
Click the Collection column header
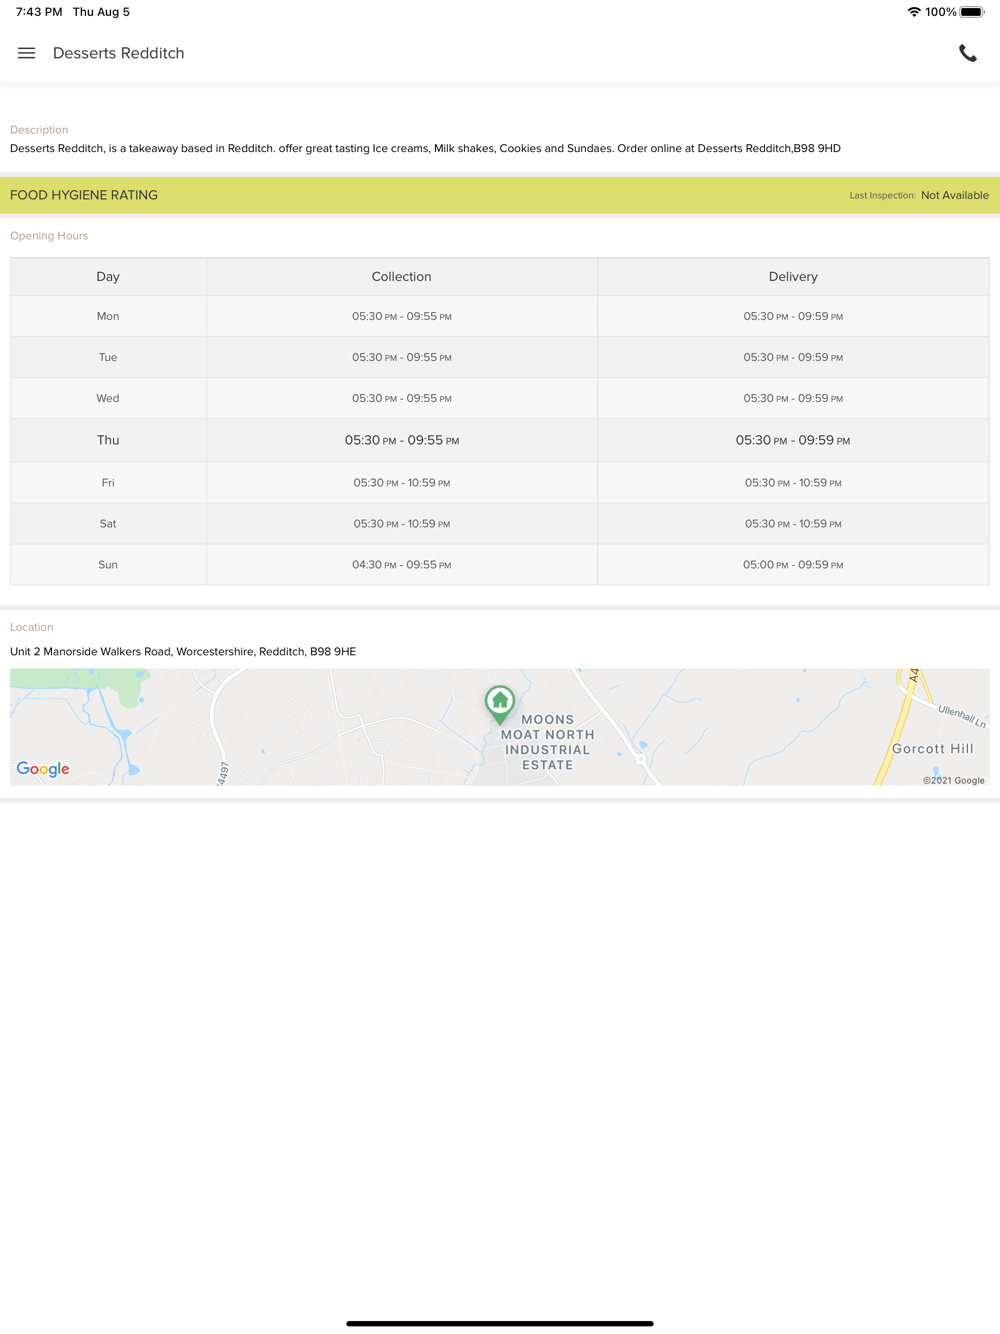coord(402,277)
